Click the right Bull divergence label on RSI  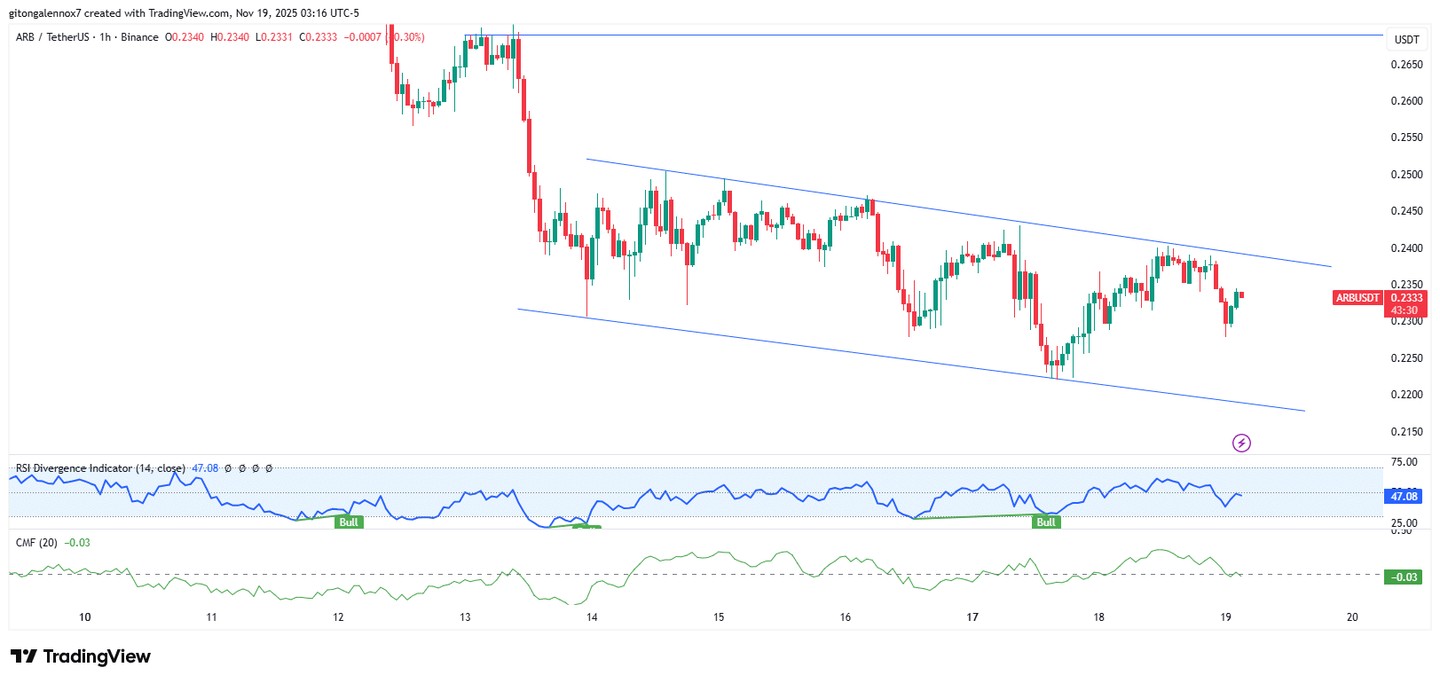[x=1046, y=522]
